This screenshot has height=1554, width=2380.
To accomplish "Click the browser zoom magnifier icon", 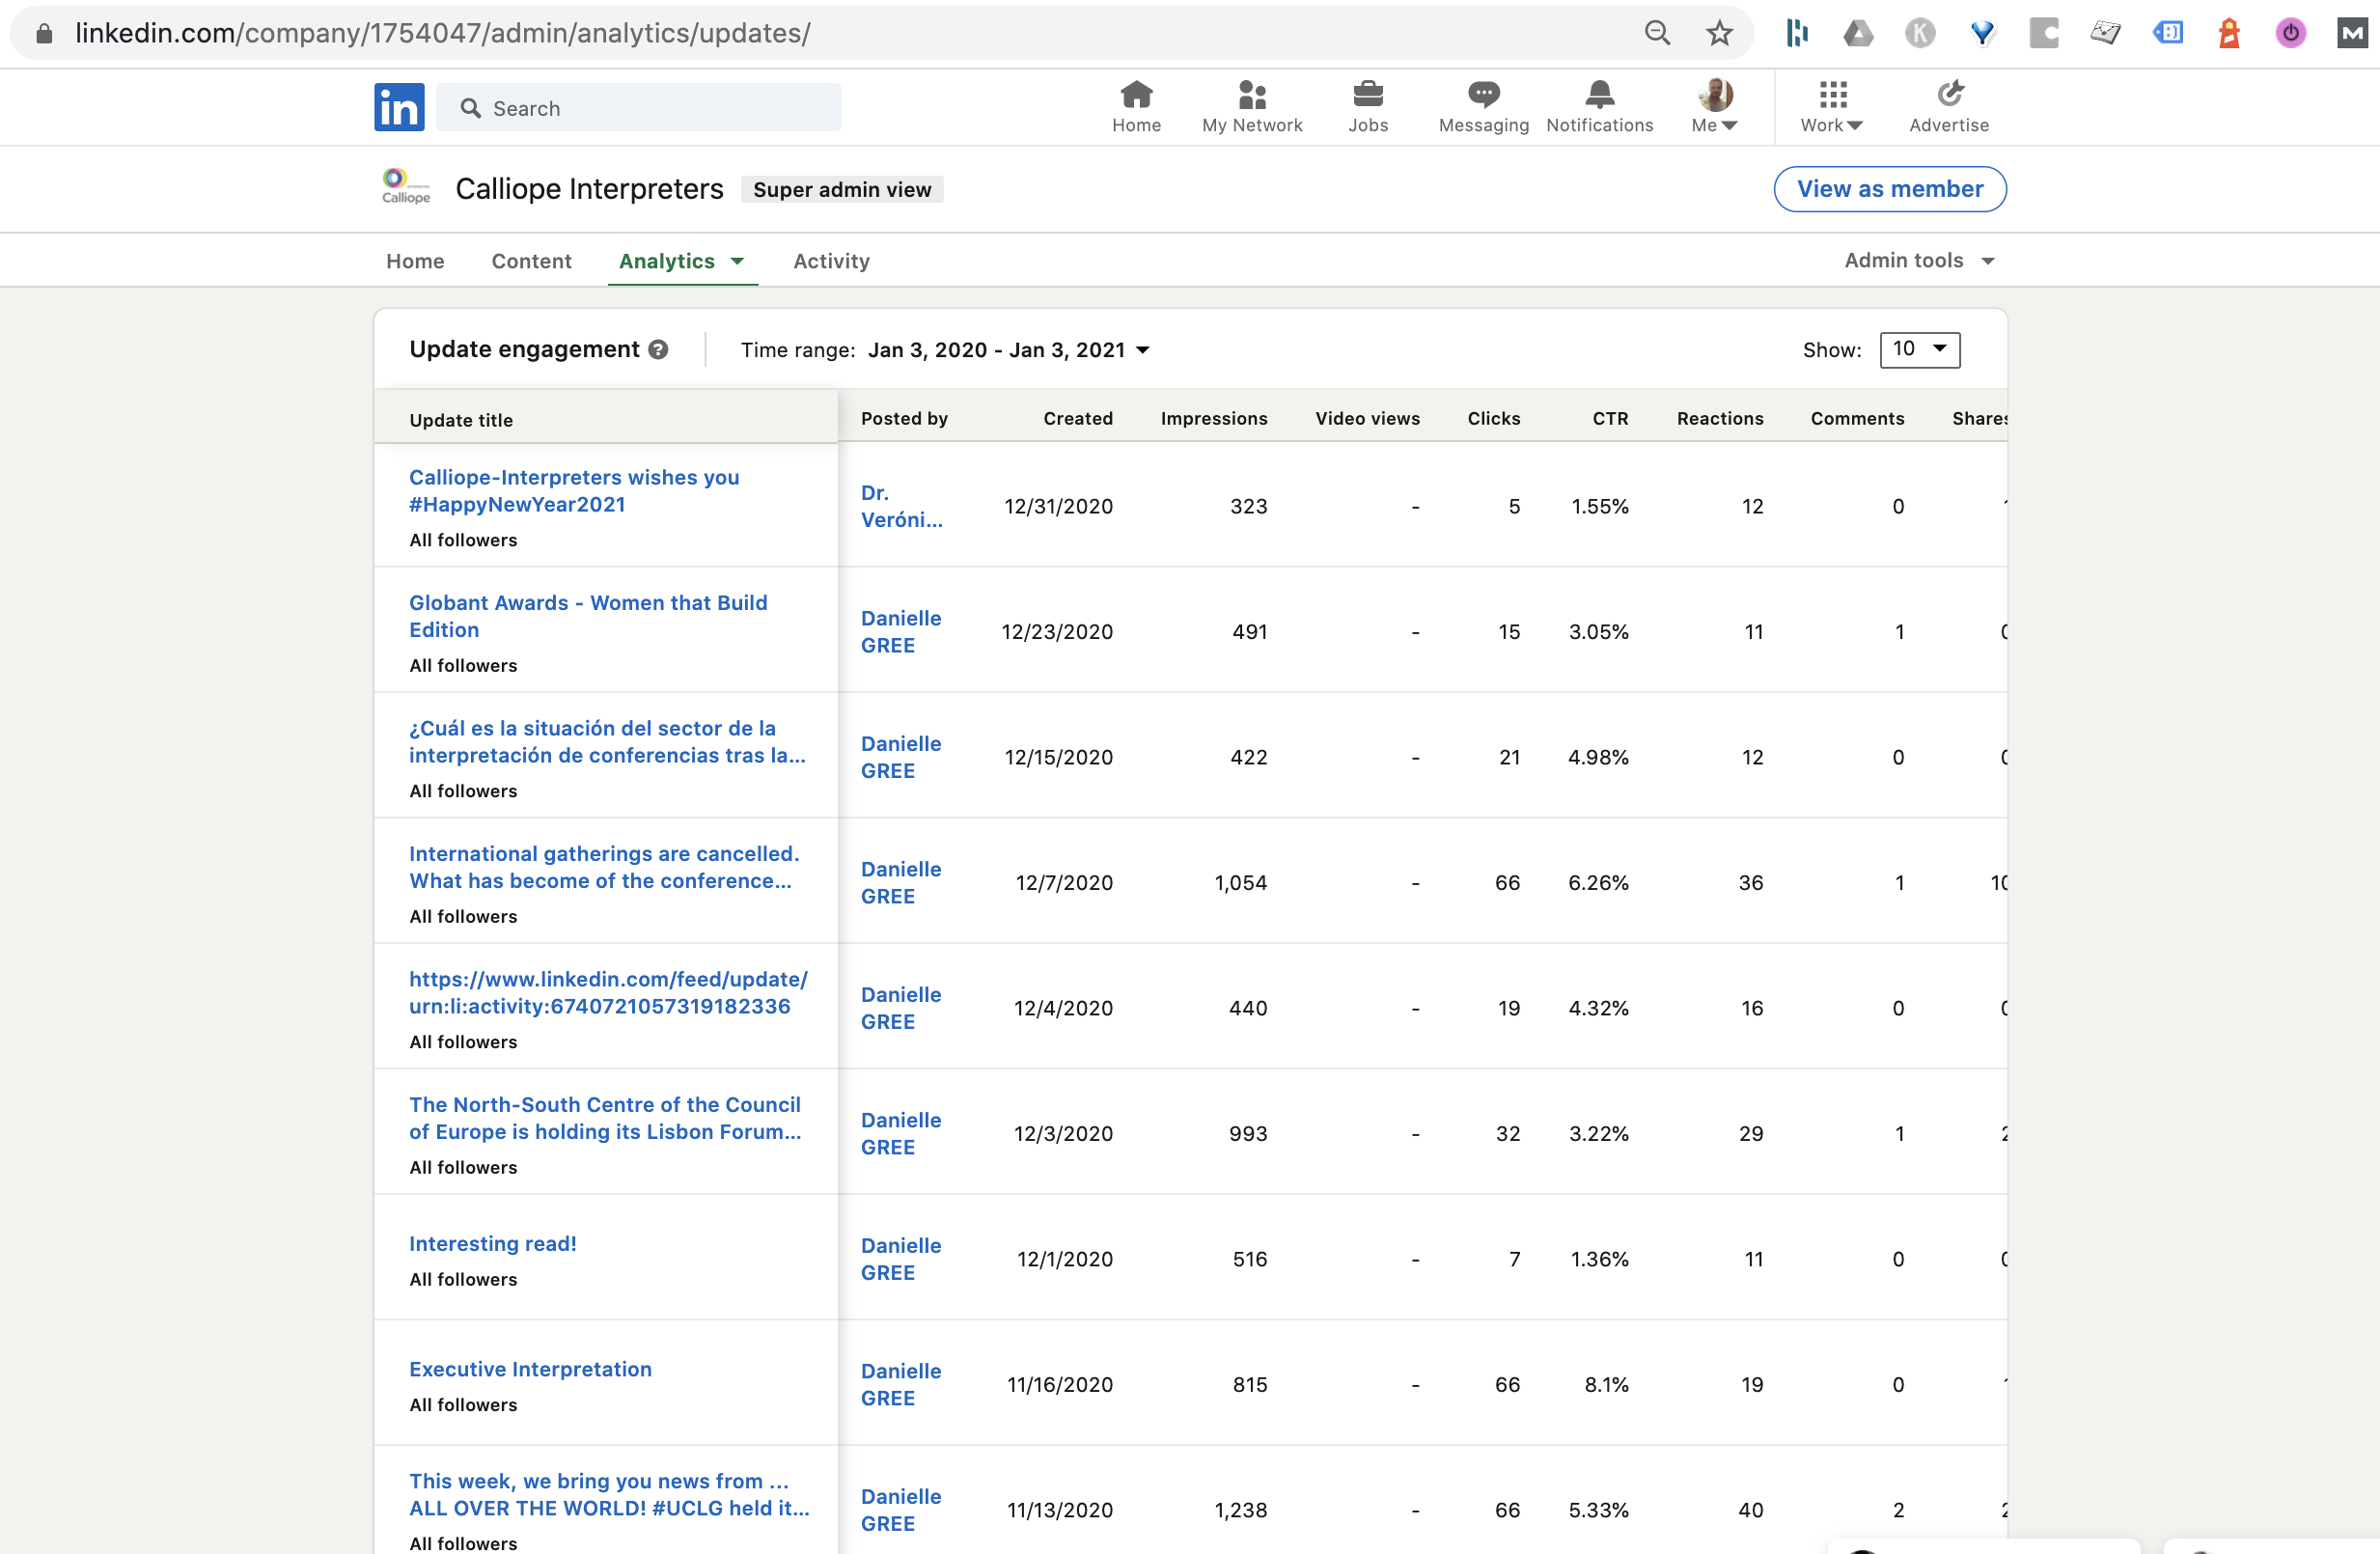I will pos(1657,33).
